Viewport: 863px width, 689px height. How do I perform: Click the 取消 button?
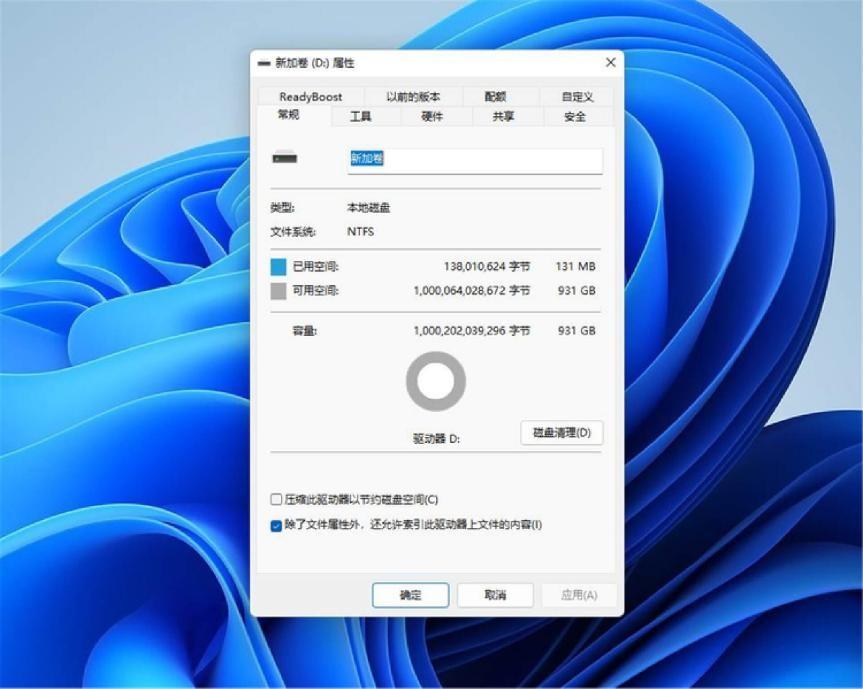point(495,595)
